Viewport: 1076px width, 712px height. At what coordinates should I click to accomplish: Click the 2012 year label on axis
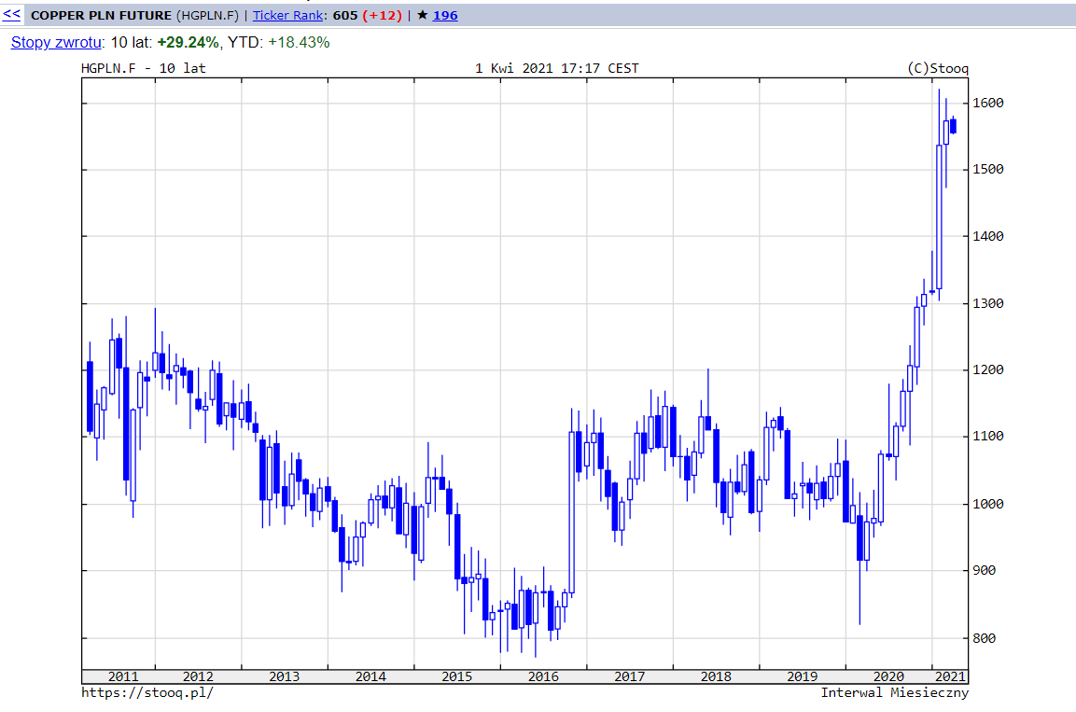click(198, 676)
